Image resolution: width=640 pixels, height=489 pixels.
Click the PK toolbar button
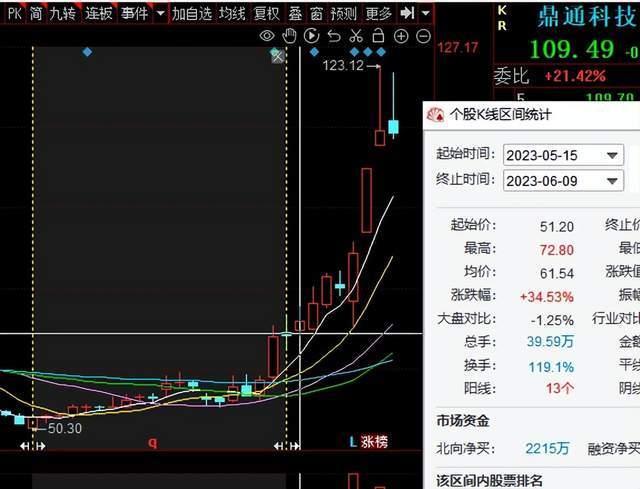pos(14,13)
